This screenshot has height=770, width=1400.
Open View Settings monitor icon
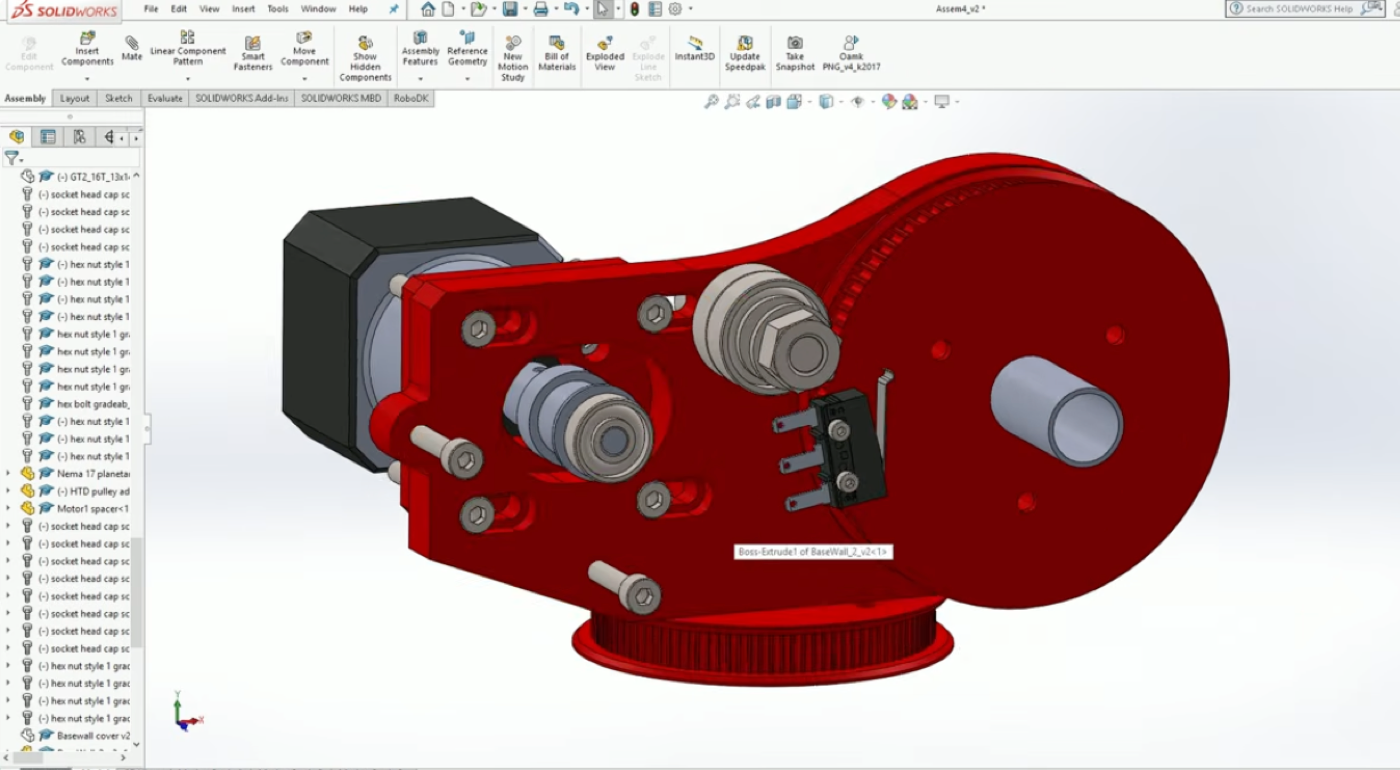tap(941, 101)
